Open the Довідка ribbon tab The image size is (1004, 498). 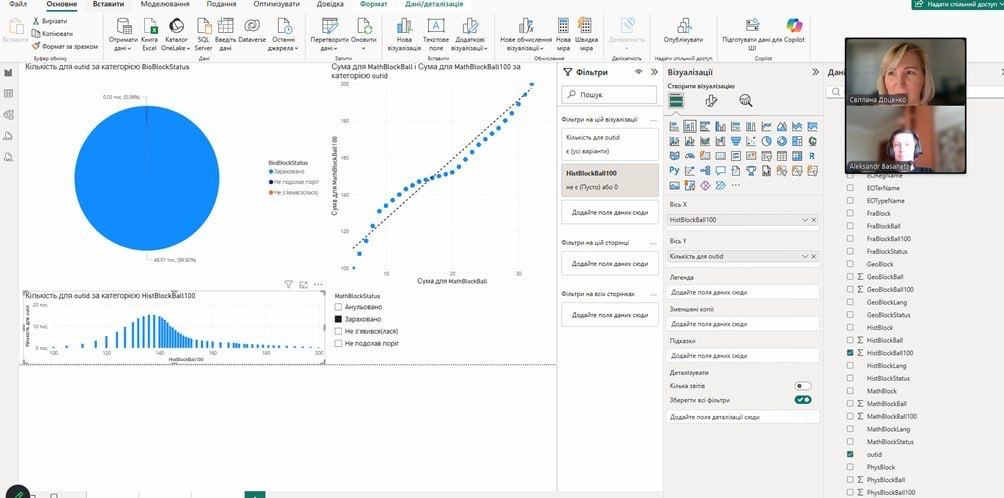[x=315, y=5]
